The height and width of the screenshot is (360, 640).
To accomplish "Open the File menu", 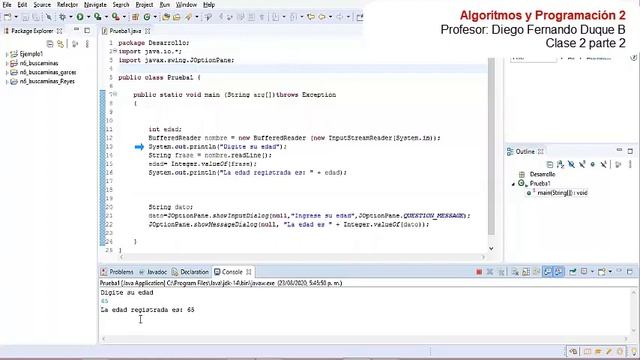I will pyautogui.click(x=7, y=5).
